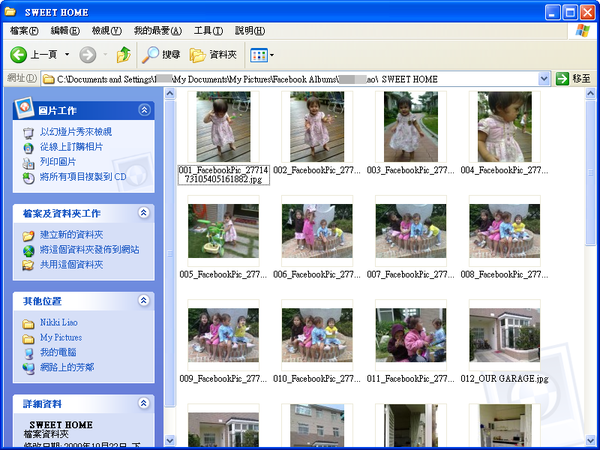Click the share this folder icon
This screenshot has width=600, height=450.
(28, 265)
